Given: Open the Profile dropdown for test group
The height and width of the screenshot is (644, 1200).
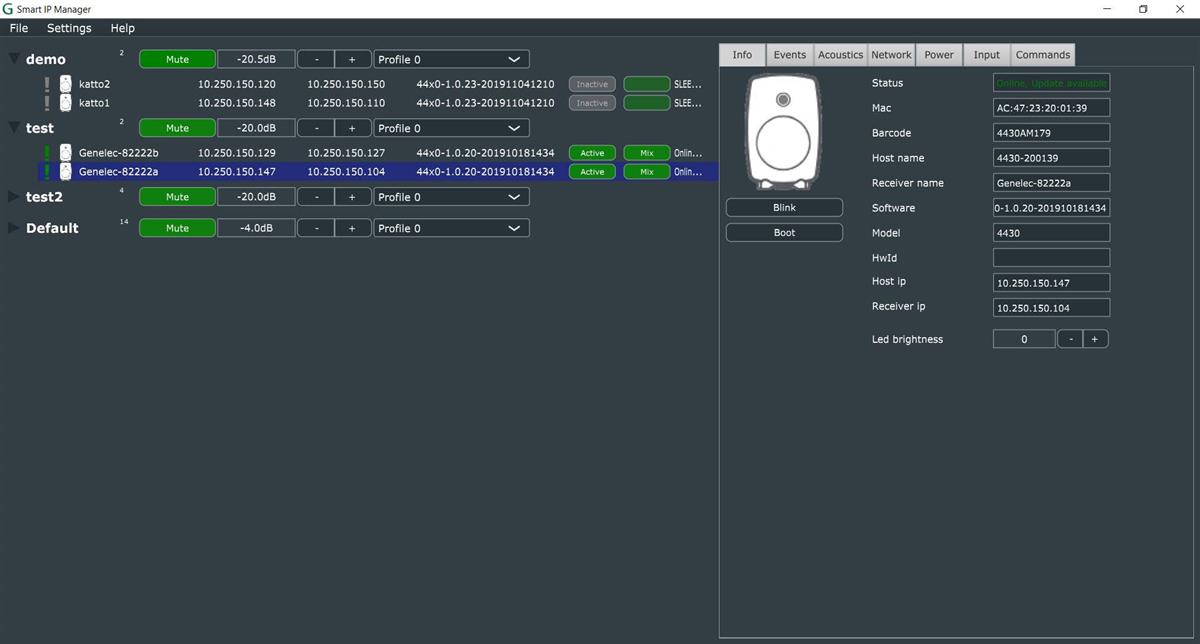Looking at the screenshot, I should [451, 128].
